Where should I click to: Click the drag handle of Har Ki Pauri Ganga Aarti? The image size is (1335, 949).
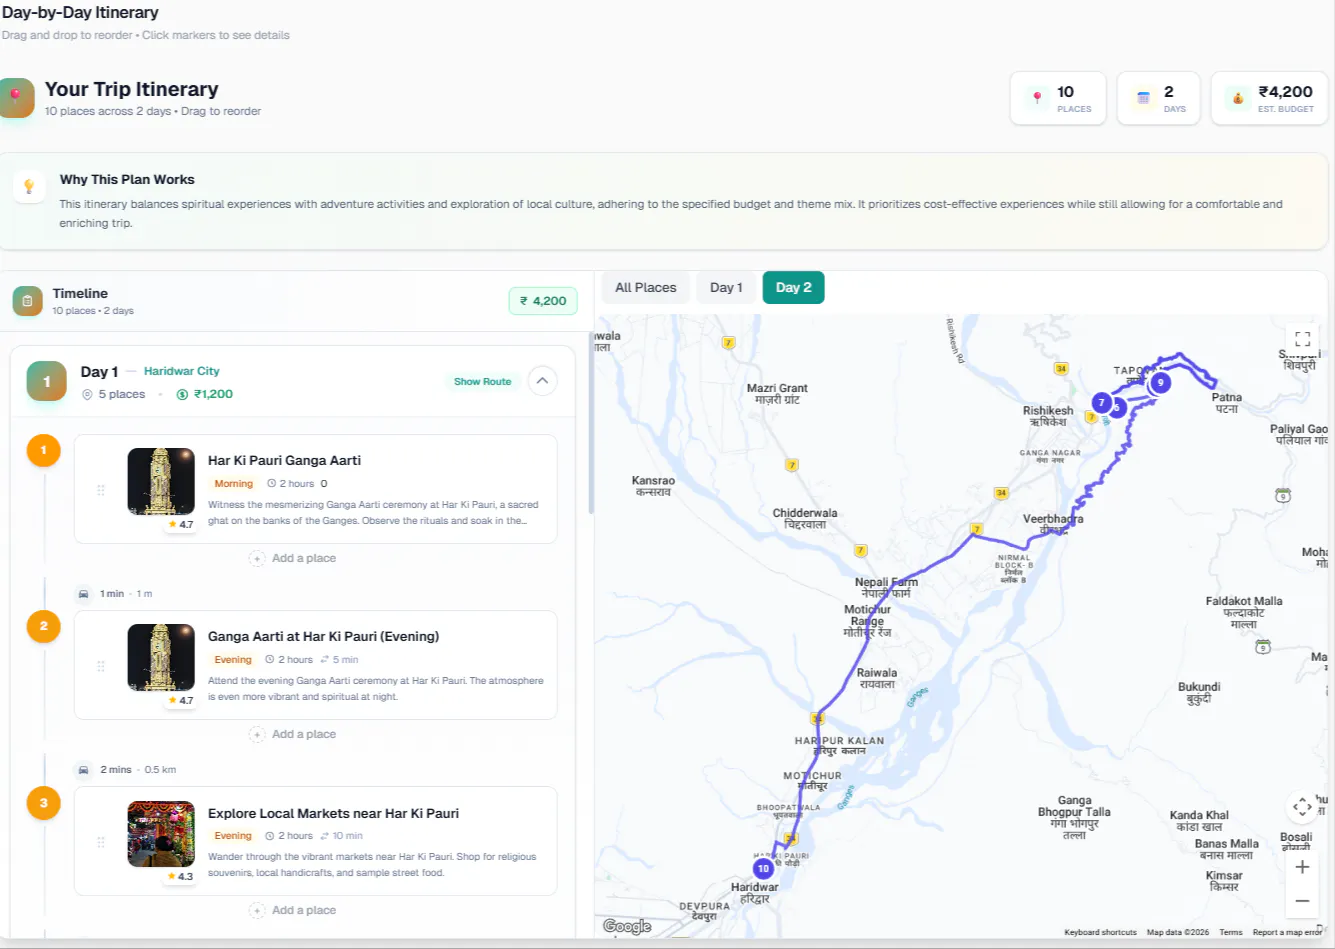coord(101,490)
